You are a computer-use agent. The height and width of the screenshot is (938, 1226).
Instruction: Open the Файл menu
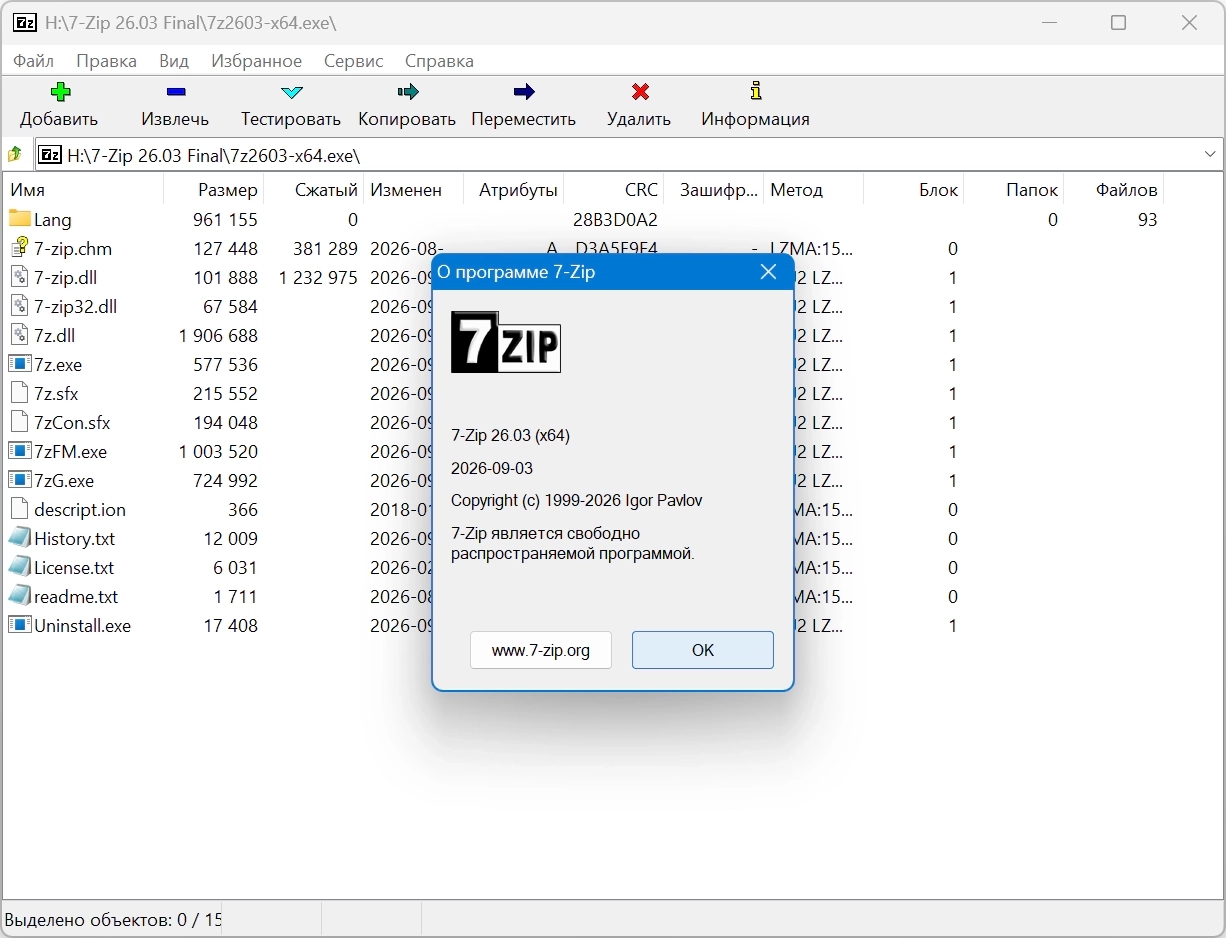point(34,61)
